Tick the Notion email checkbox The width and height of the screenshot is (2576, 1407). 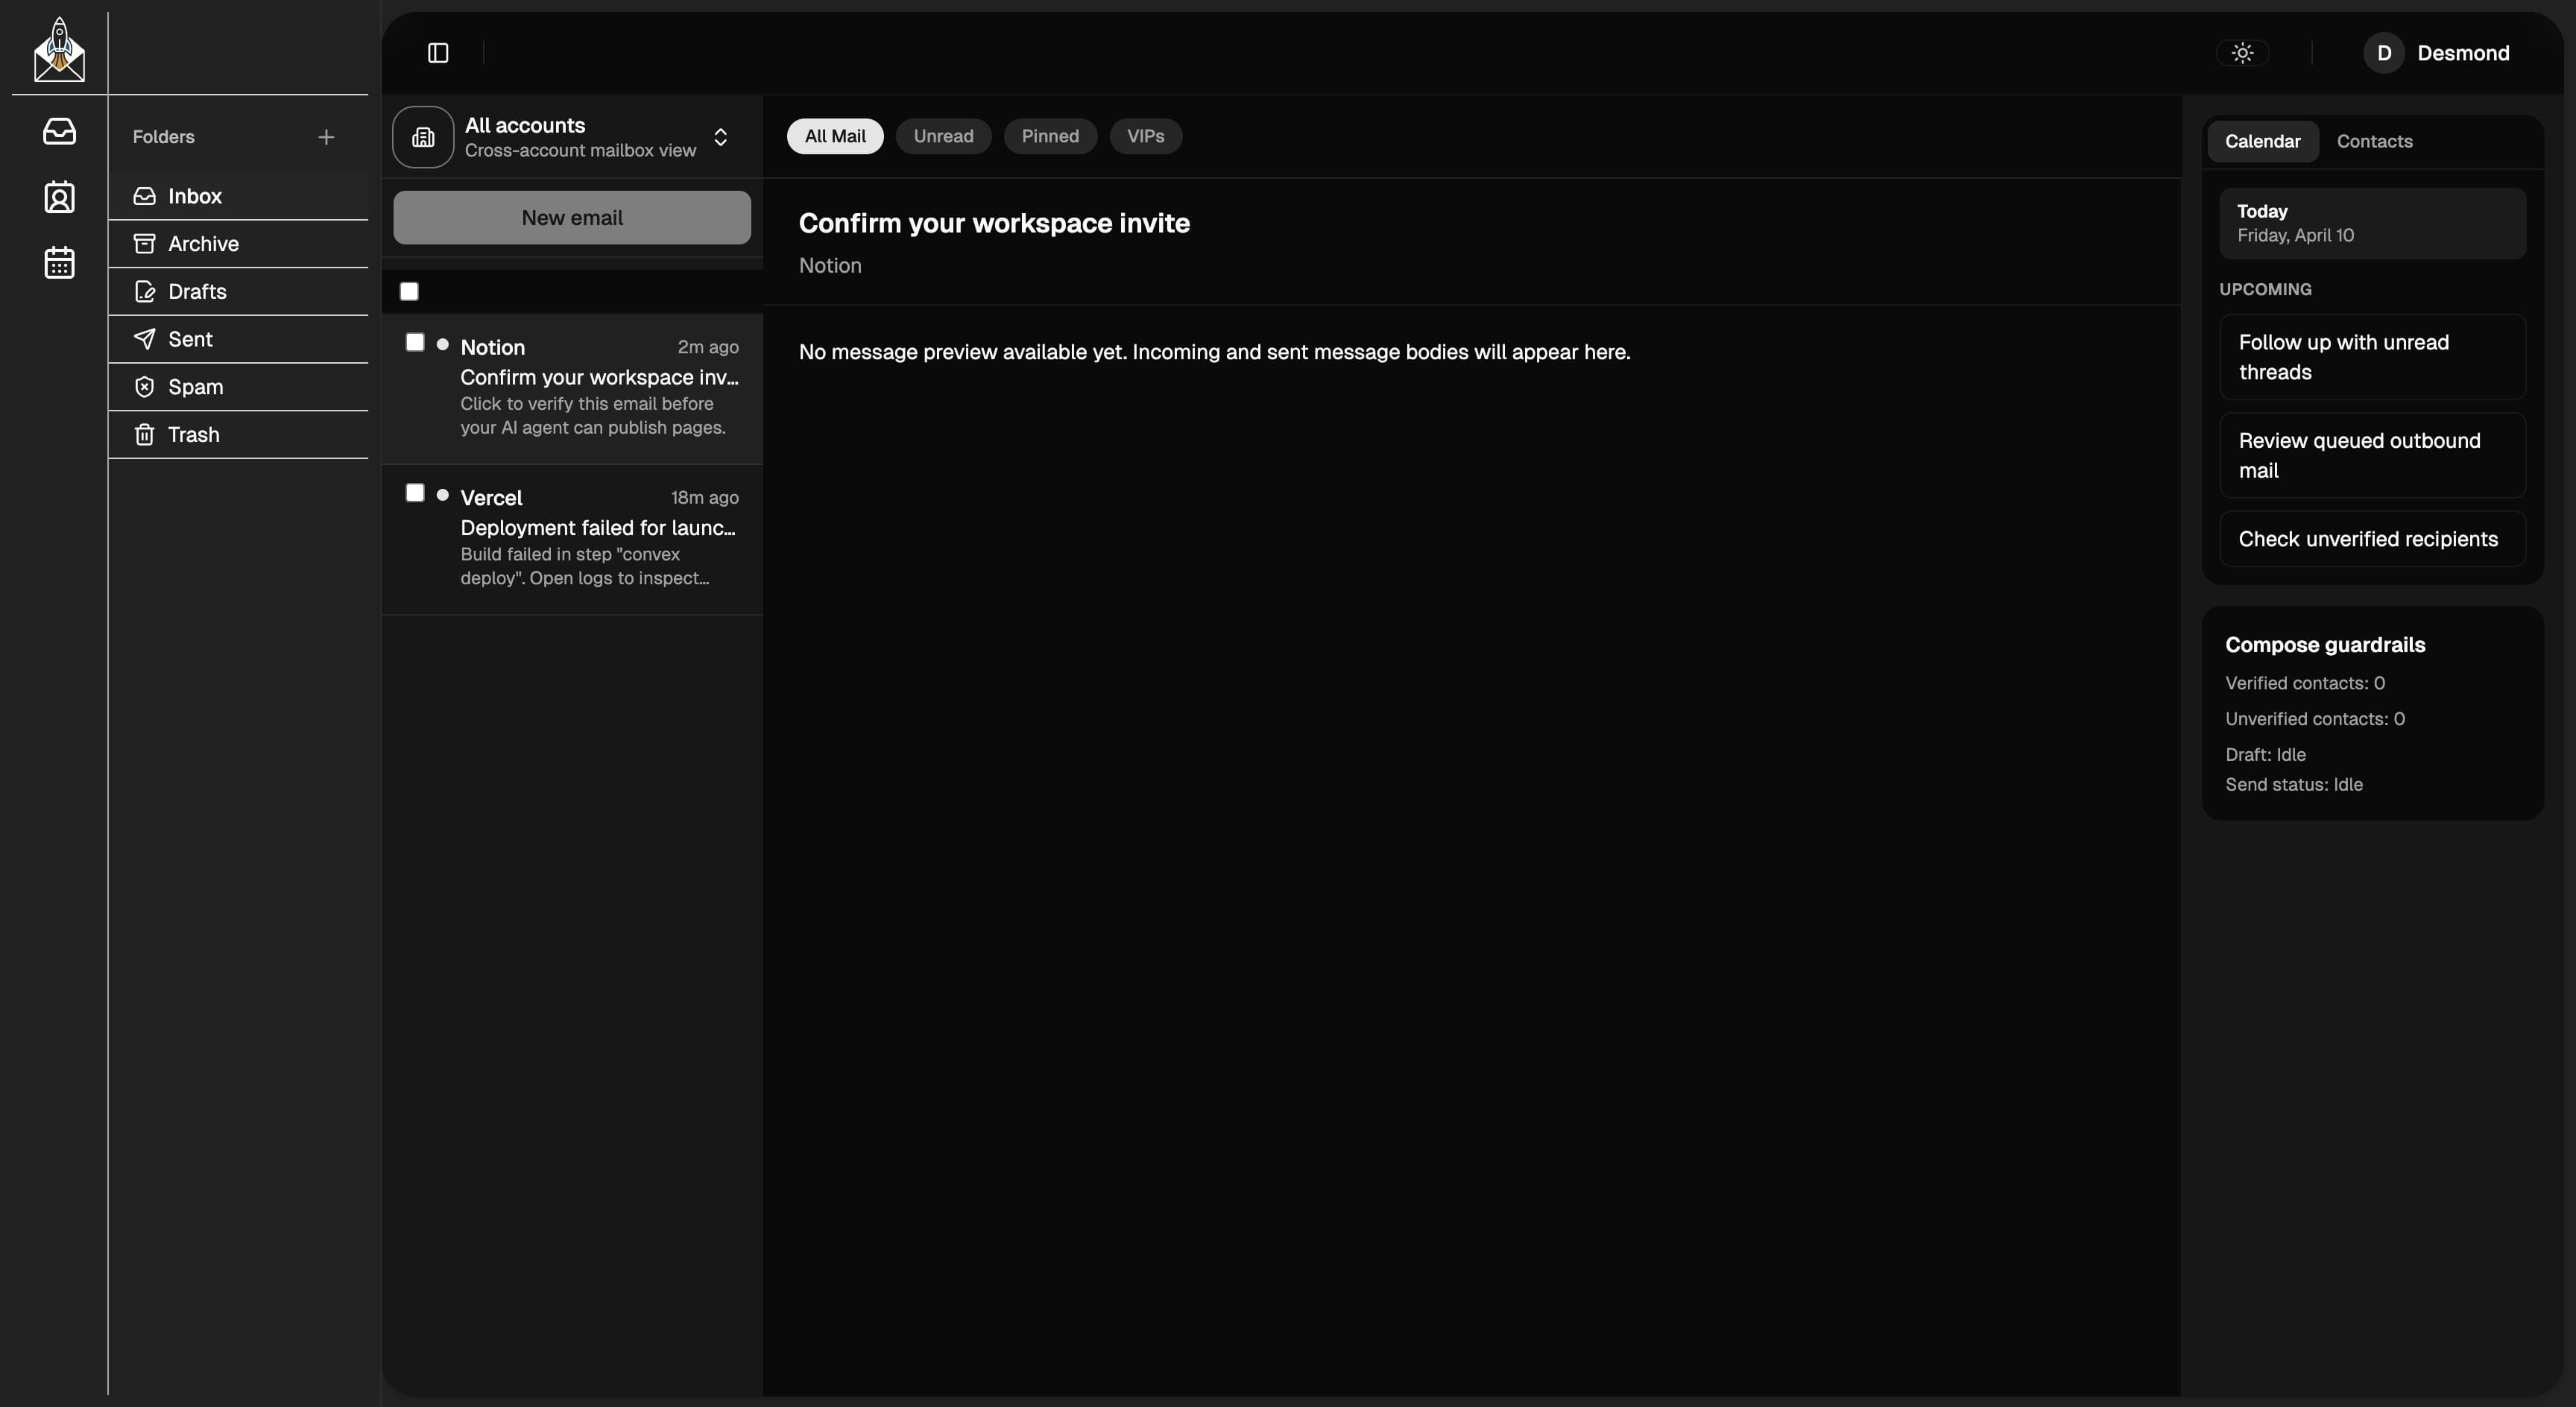415,342
